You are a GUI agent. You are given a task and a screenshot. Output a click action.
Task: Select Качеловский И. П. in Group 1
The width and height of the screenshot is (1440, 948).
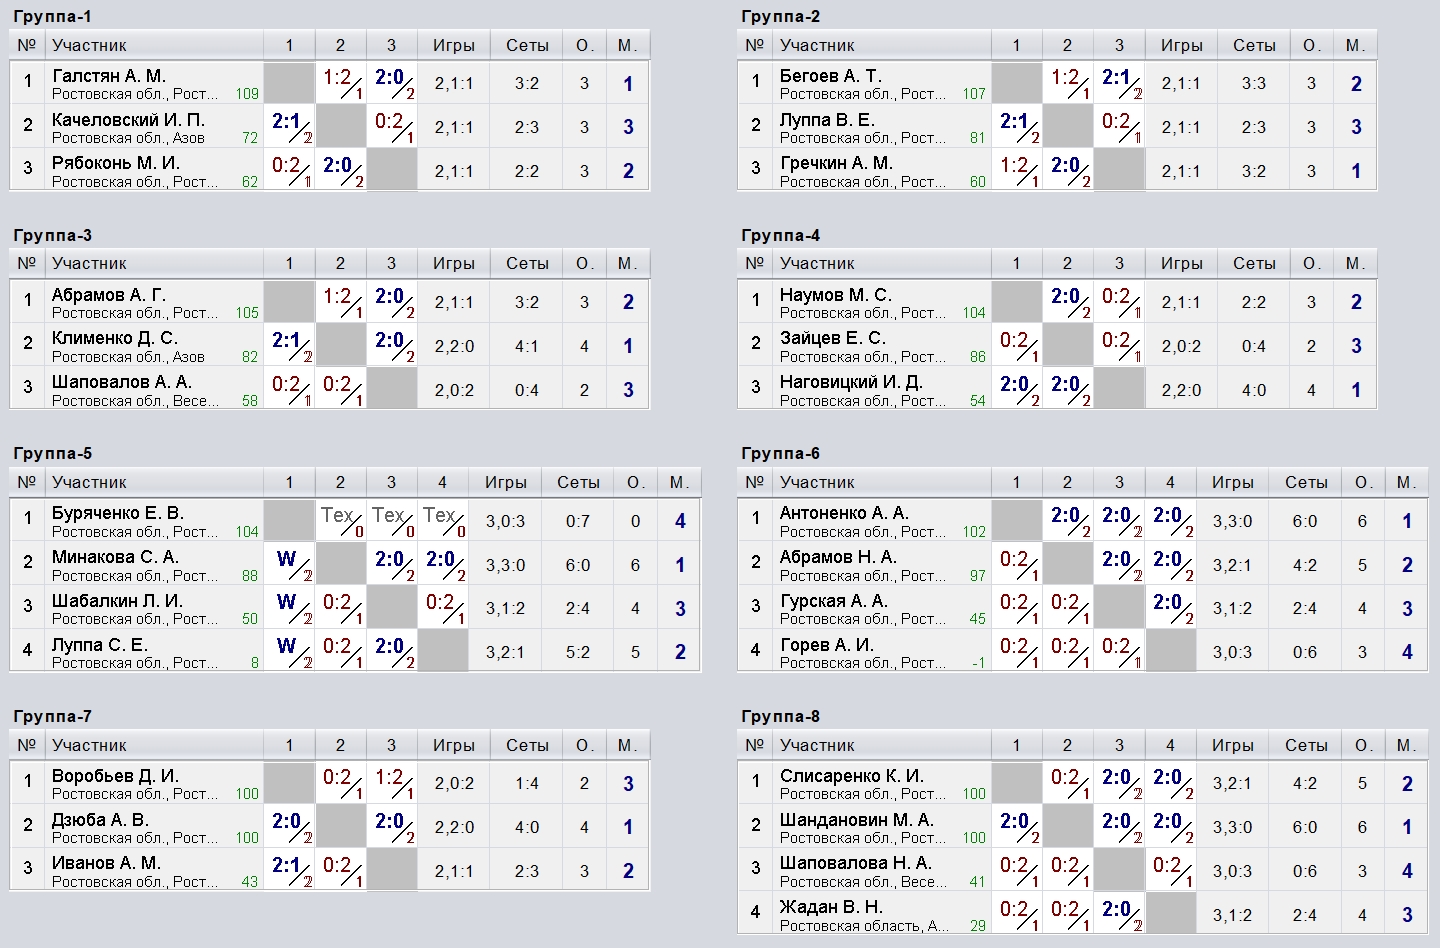click(128, 120)
